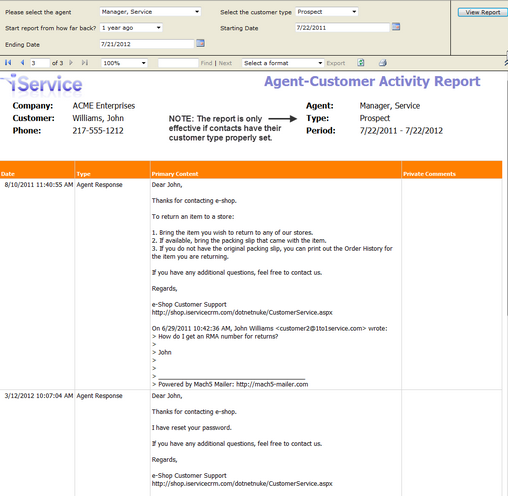
Task: Focus the current page number field
Action: point(40,63)
